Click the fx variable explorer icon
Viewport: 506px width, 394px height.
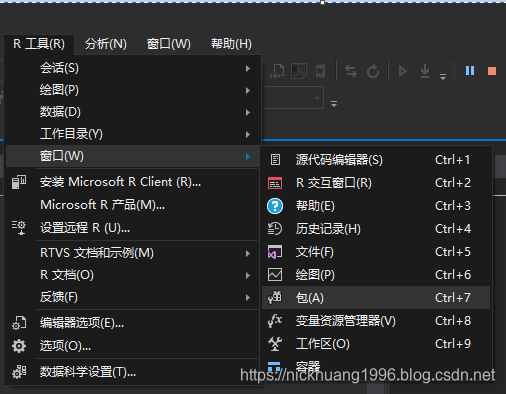pyautogui.click(x=275, y=321)
